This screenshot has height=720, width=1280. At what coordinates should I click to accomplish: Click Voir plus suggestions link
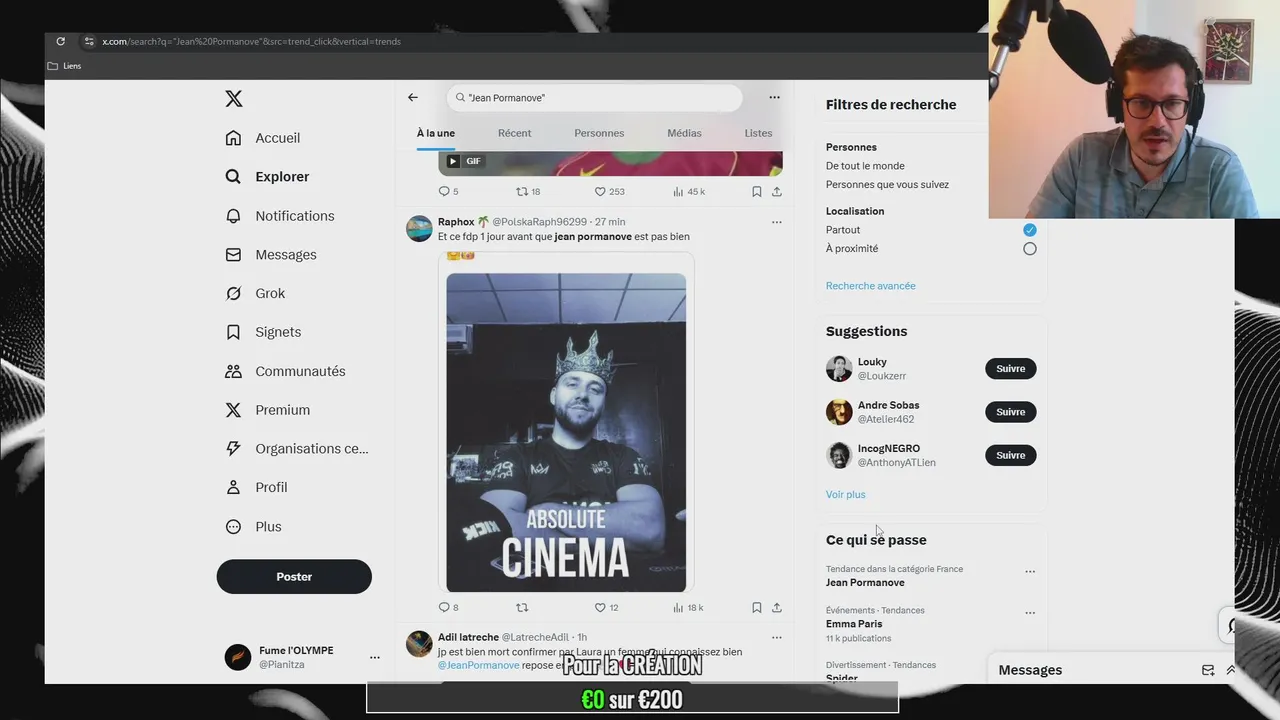pyautogui.click(x=846, y=494)
